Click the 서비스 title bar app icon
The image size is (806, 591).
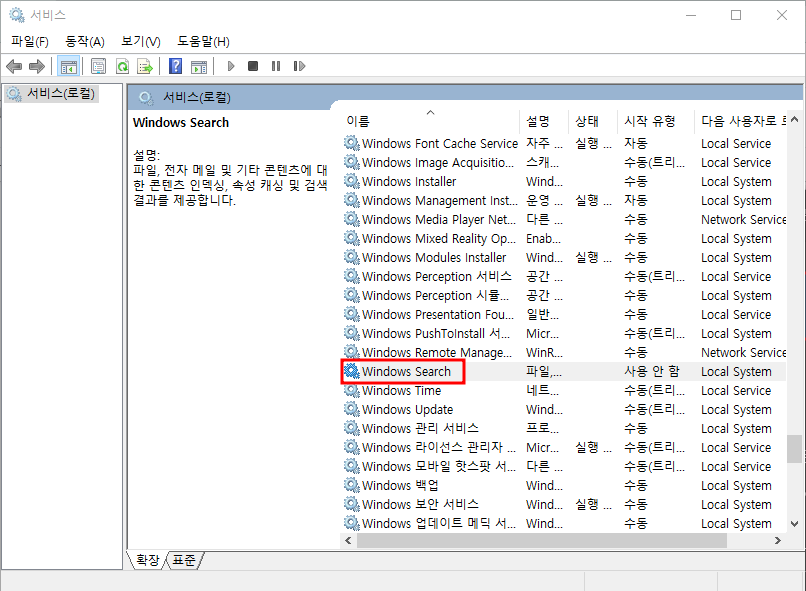pos(17,15)
